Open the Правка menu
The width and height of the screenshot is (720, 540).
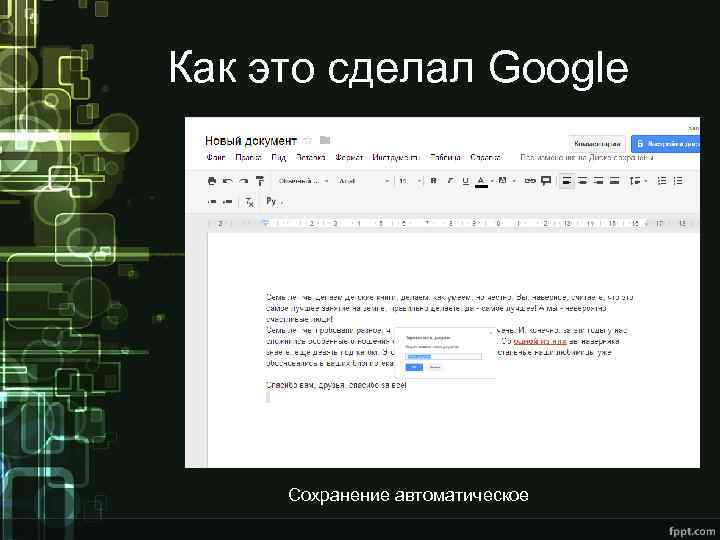(248, 158)
